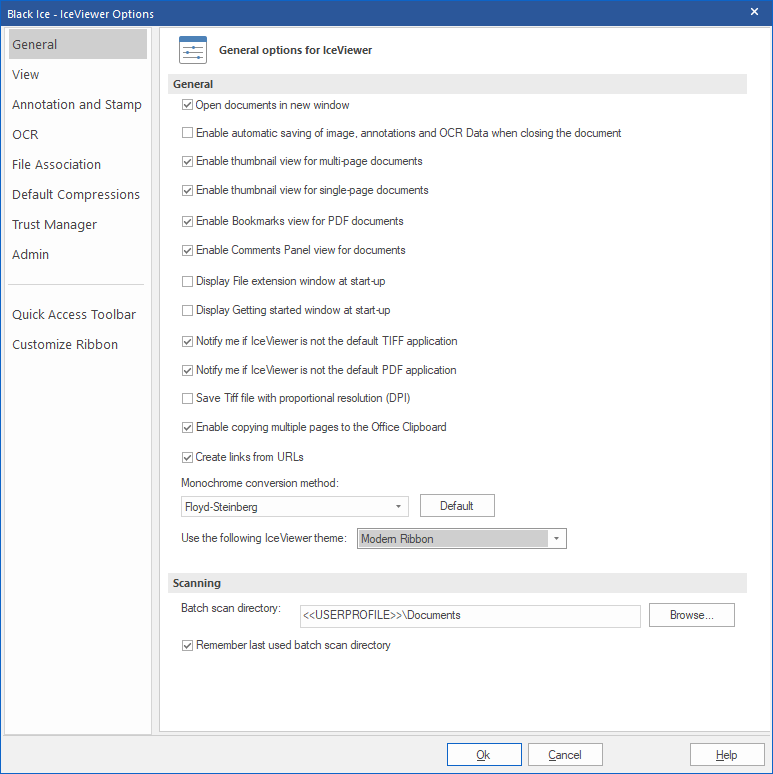Close the IceViewer Options dialog
Screen dimensions: 773x774
(754, 12)
